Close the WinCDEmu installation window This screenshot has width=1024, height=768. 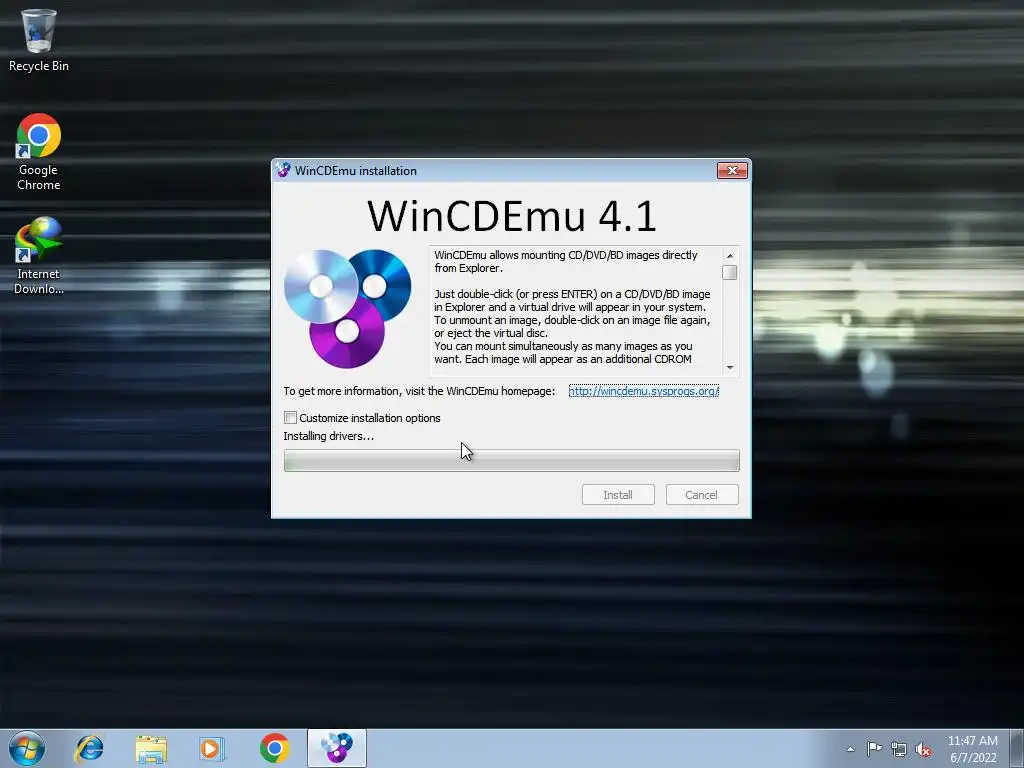[x=732, y=170]
